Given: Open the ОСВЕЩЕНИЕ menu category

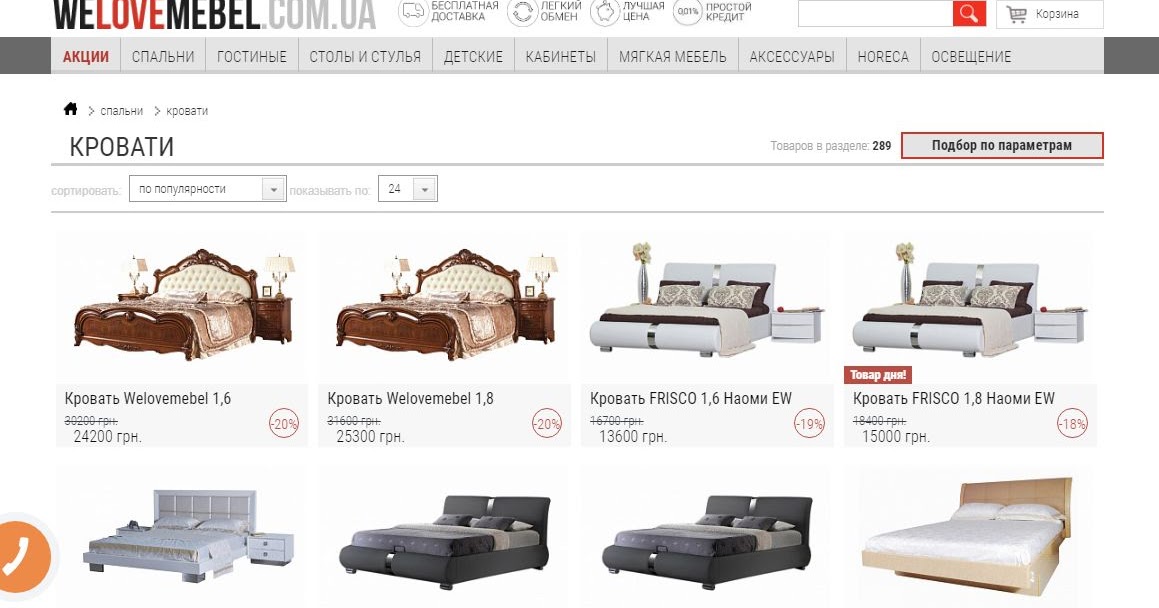Looking at the screenshot, I should (x=971, y=56).
